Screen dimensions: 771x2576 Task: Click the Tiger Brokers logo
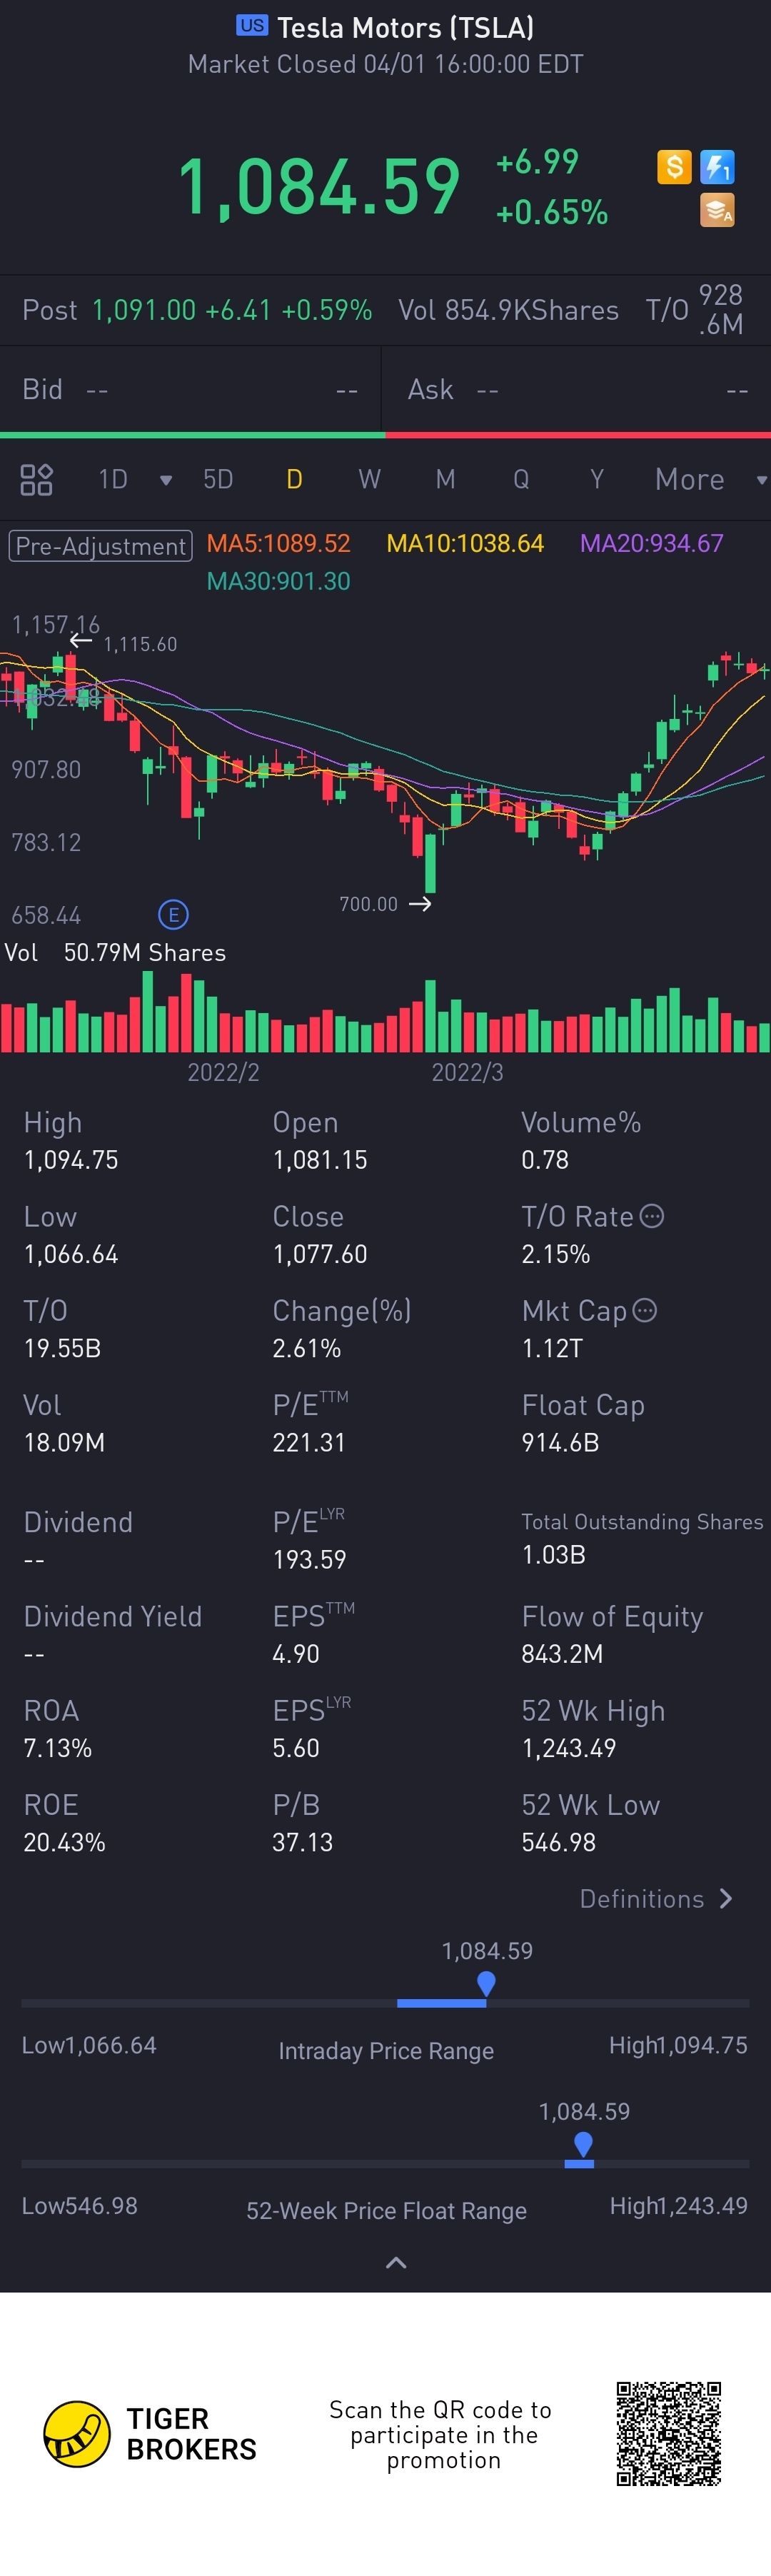tap(76, 2434)
